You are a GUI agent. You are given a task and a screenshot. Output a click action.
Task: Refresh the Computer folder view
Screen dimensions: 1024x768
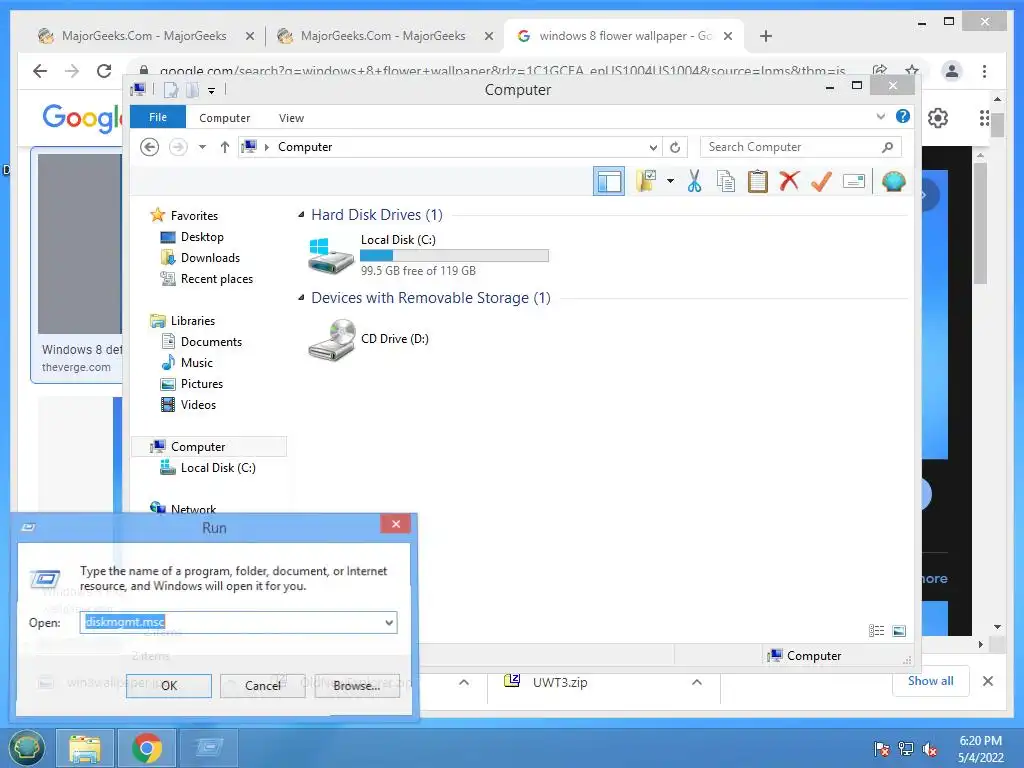[675, 147]
